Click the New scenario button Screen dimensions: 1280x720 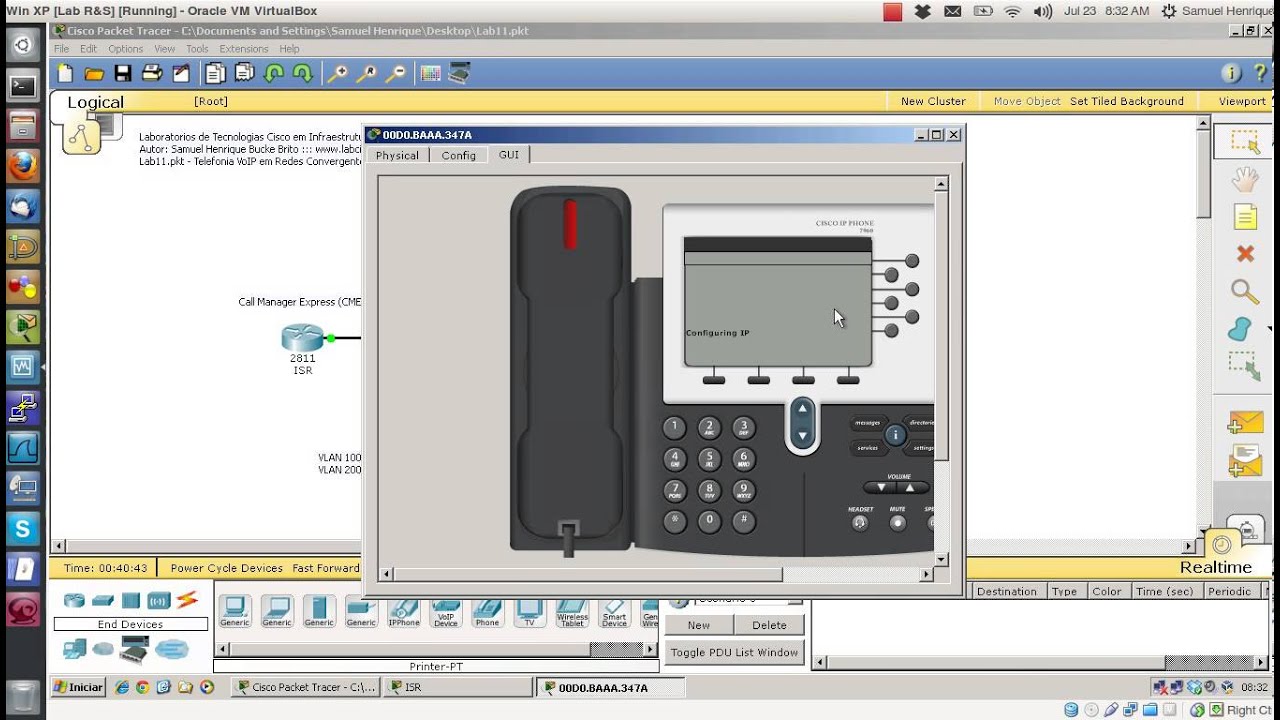699,625
